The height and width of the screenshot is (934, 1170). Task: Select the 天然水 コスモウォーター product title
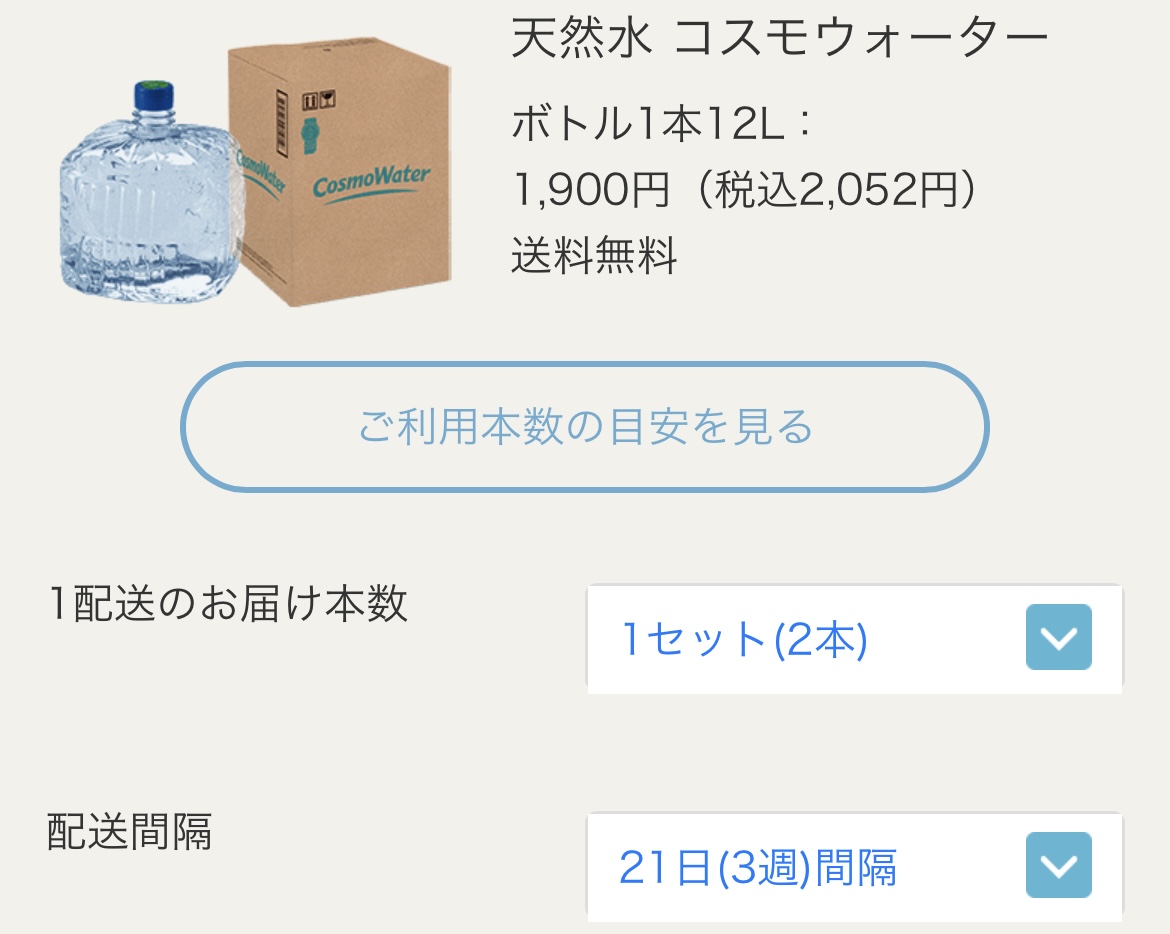(780, 37)
